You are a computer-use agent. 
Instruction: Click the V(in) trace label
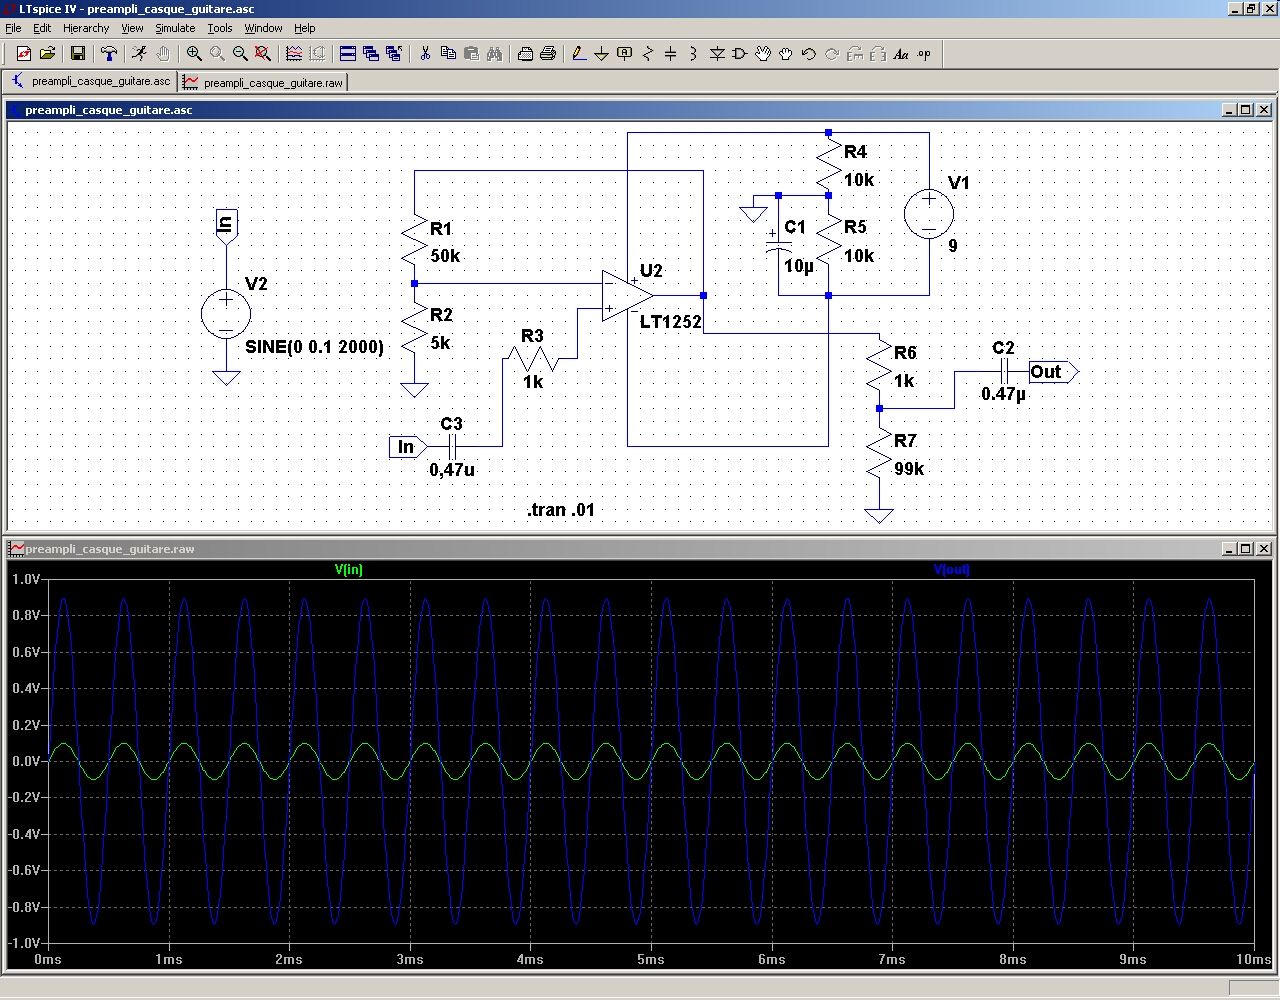pos(348,569)
